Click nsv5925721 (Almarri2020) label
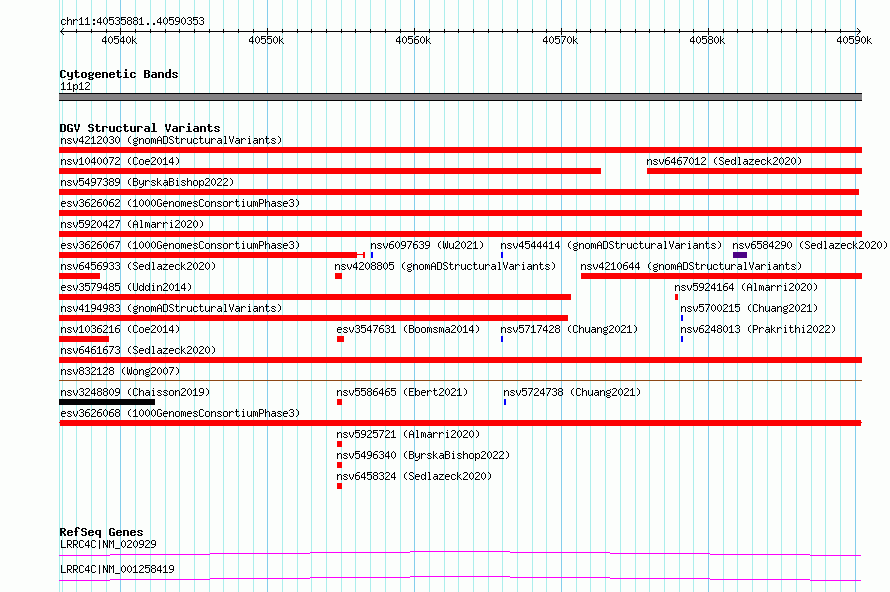 coord(408,434)
